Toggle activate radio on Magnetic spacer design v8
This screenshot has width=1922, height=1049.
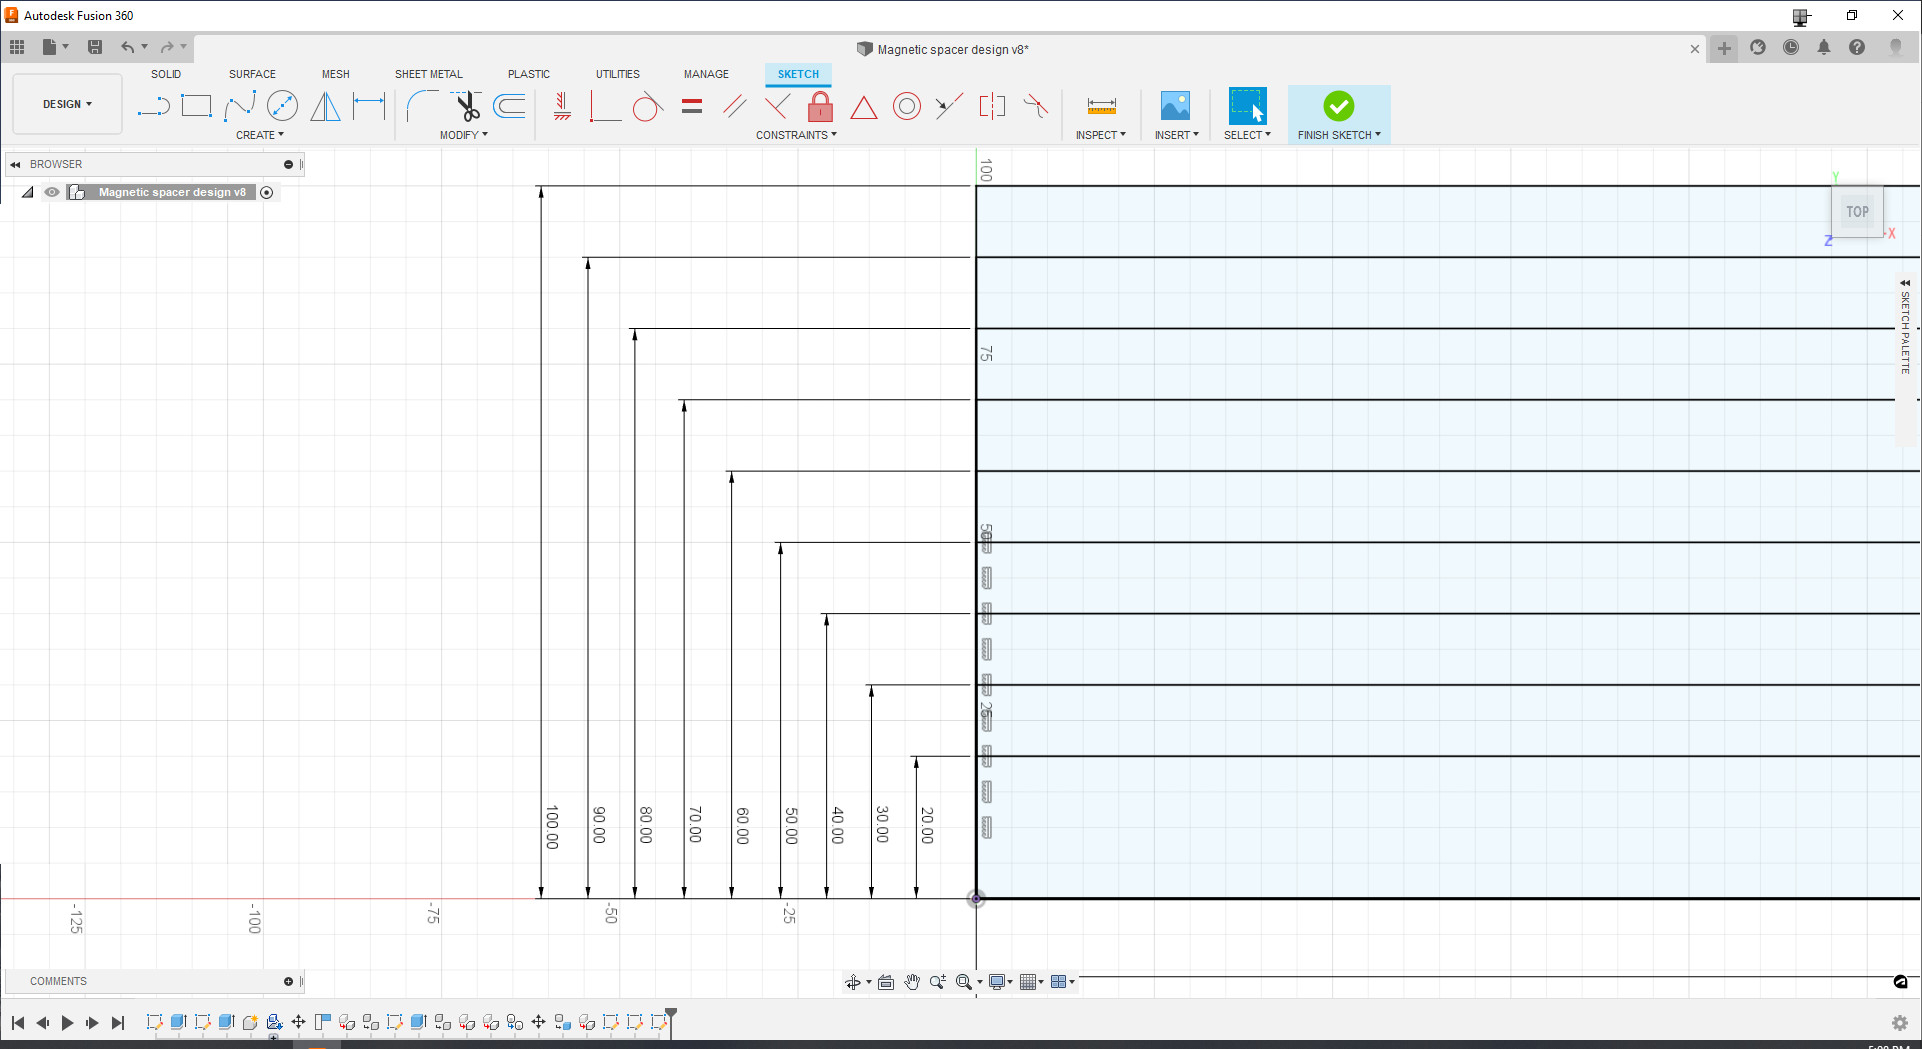pyautogui.click(x=267, y=192)
